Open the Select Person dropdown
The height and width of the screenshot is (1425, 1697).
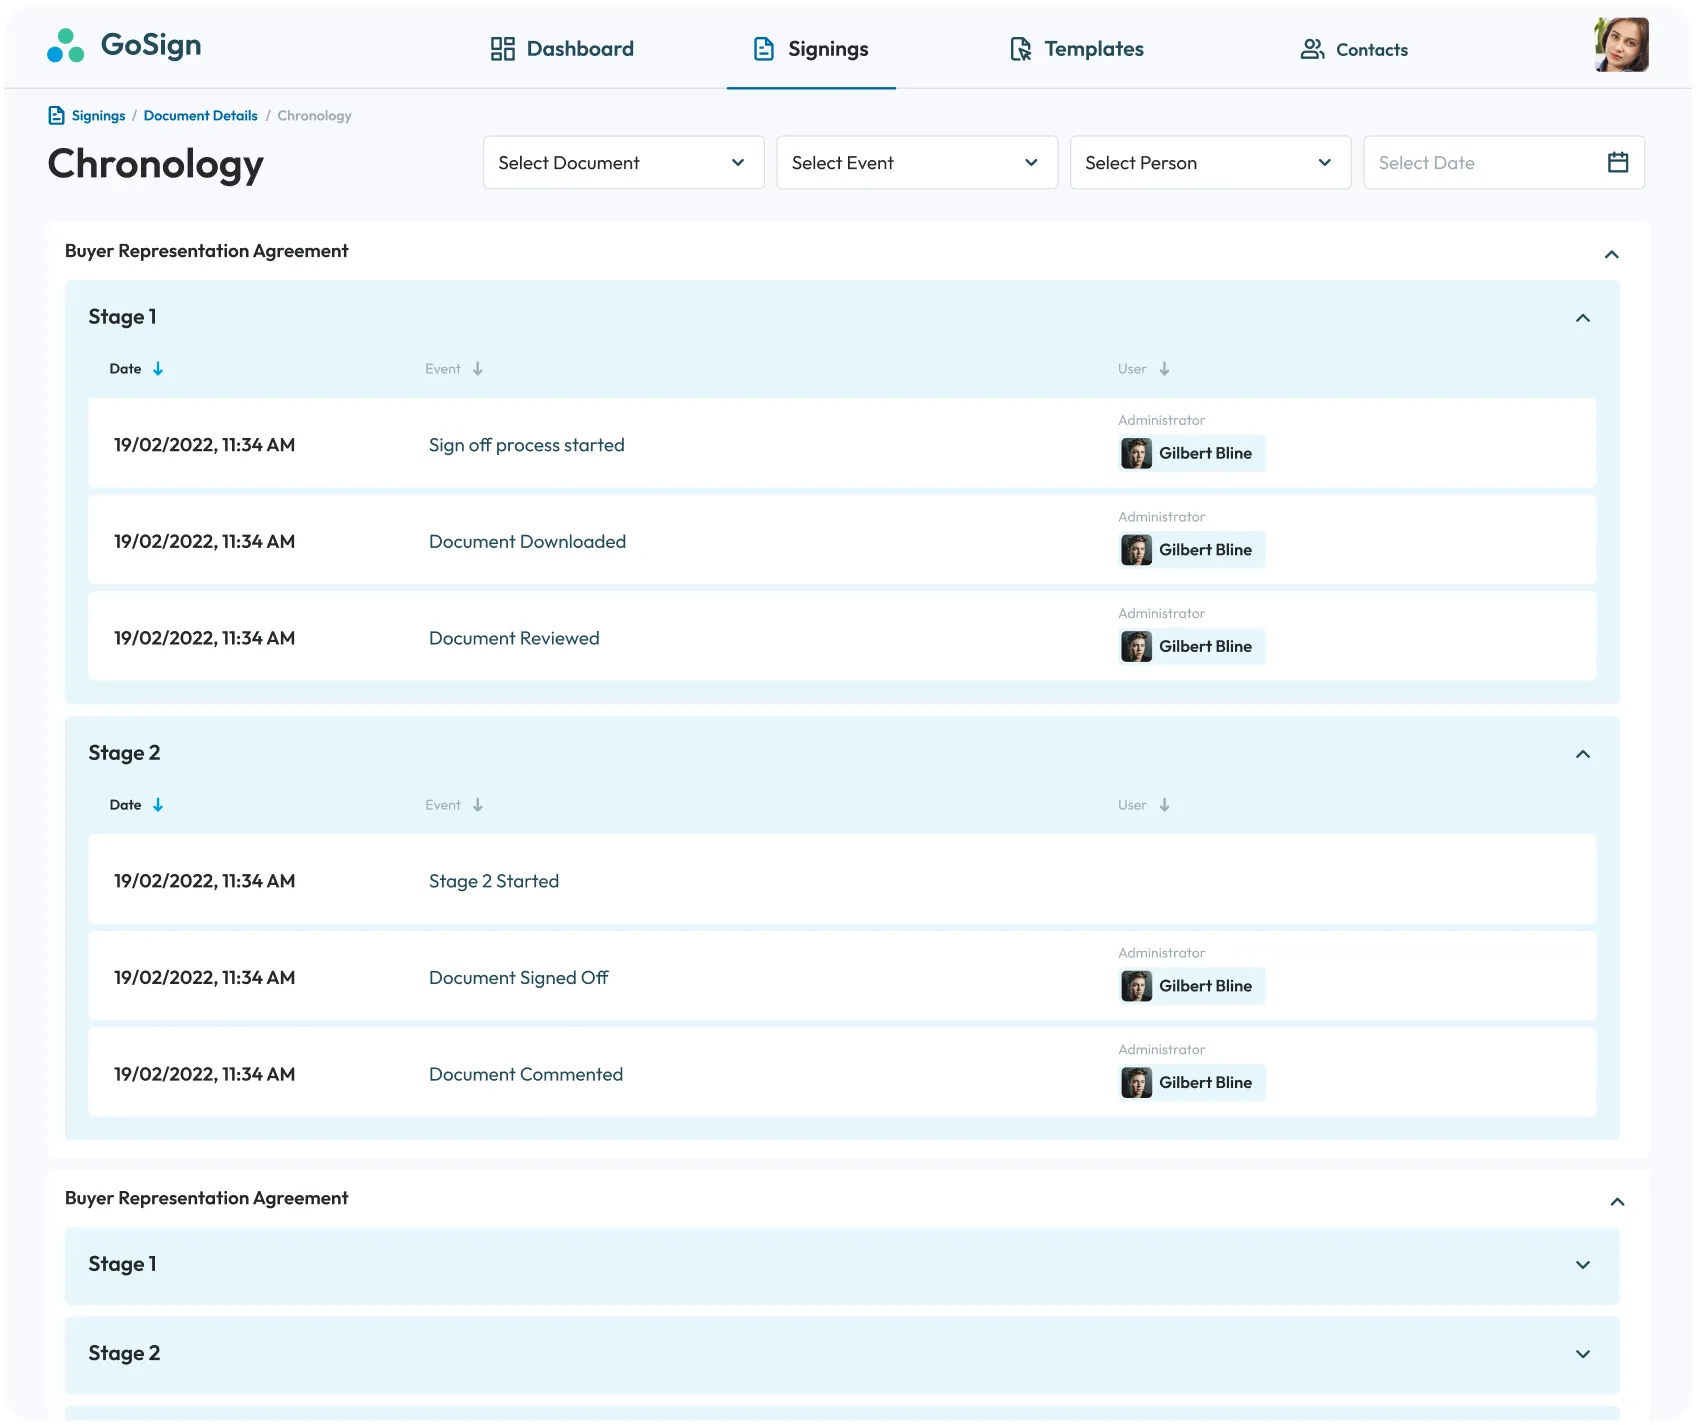coord(1209,163)
